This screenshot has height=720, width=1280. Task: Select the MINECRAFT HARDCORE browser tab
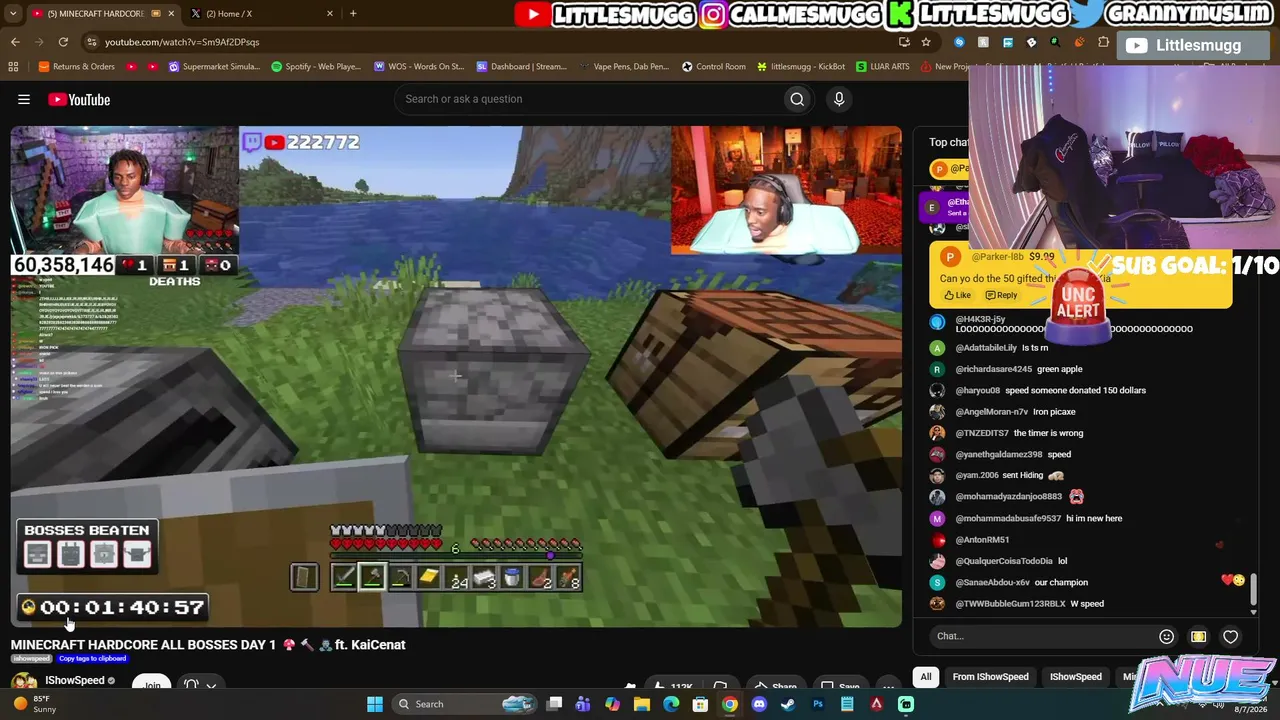(x=96, y=14)
